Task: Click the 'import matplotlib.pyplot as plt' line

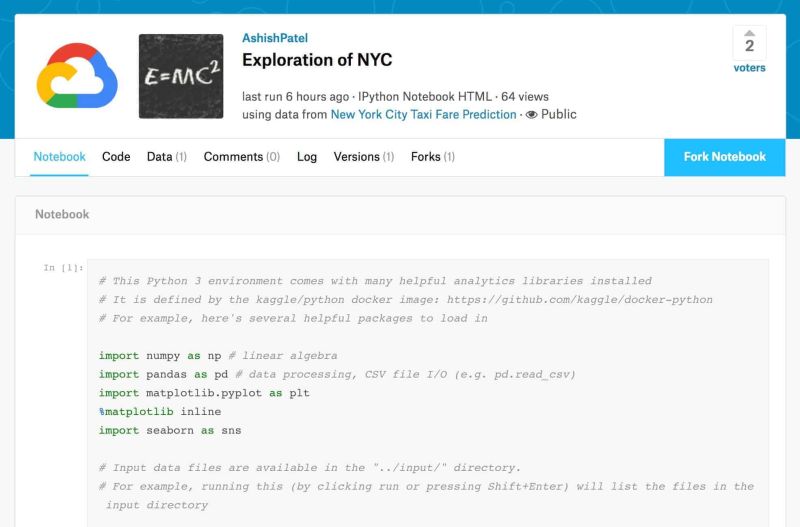Action: (204, 393)
